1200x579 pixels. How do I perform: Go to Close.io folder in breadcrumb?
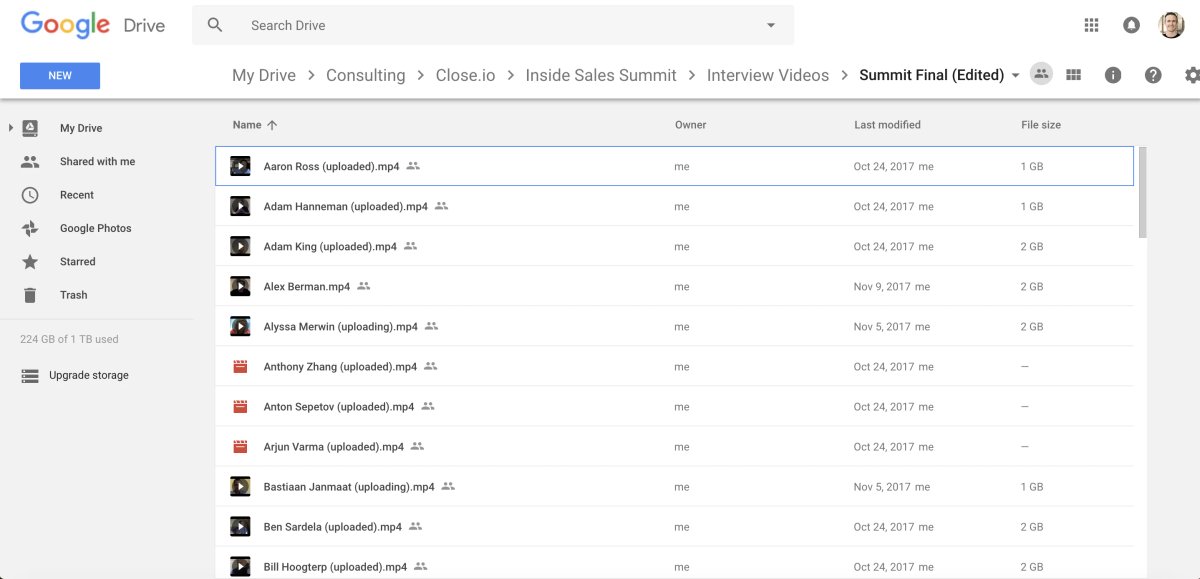pos(466,75)
